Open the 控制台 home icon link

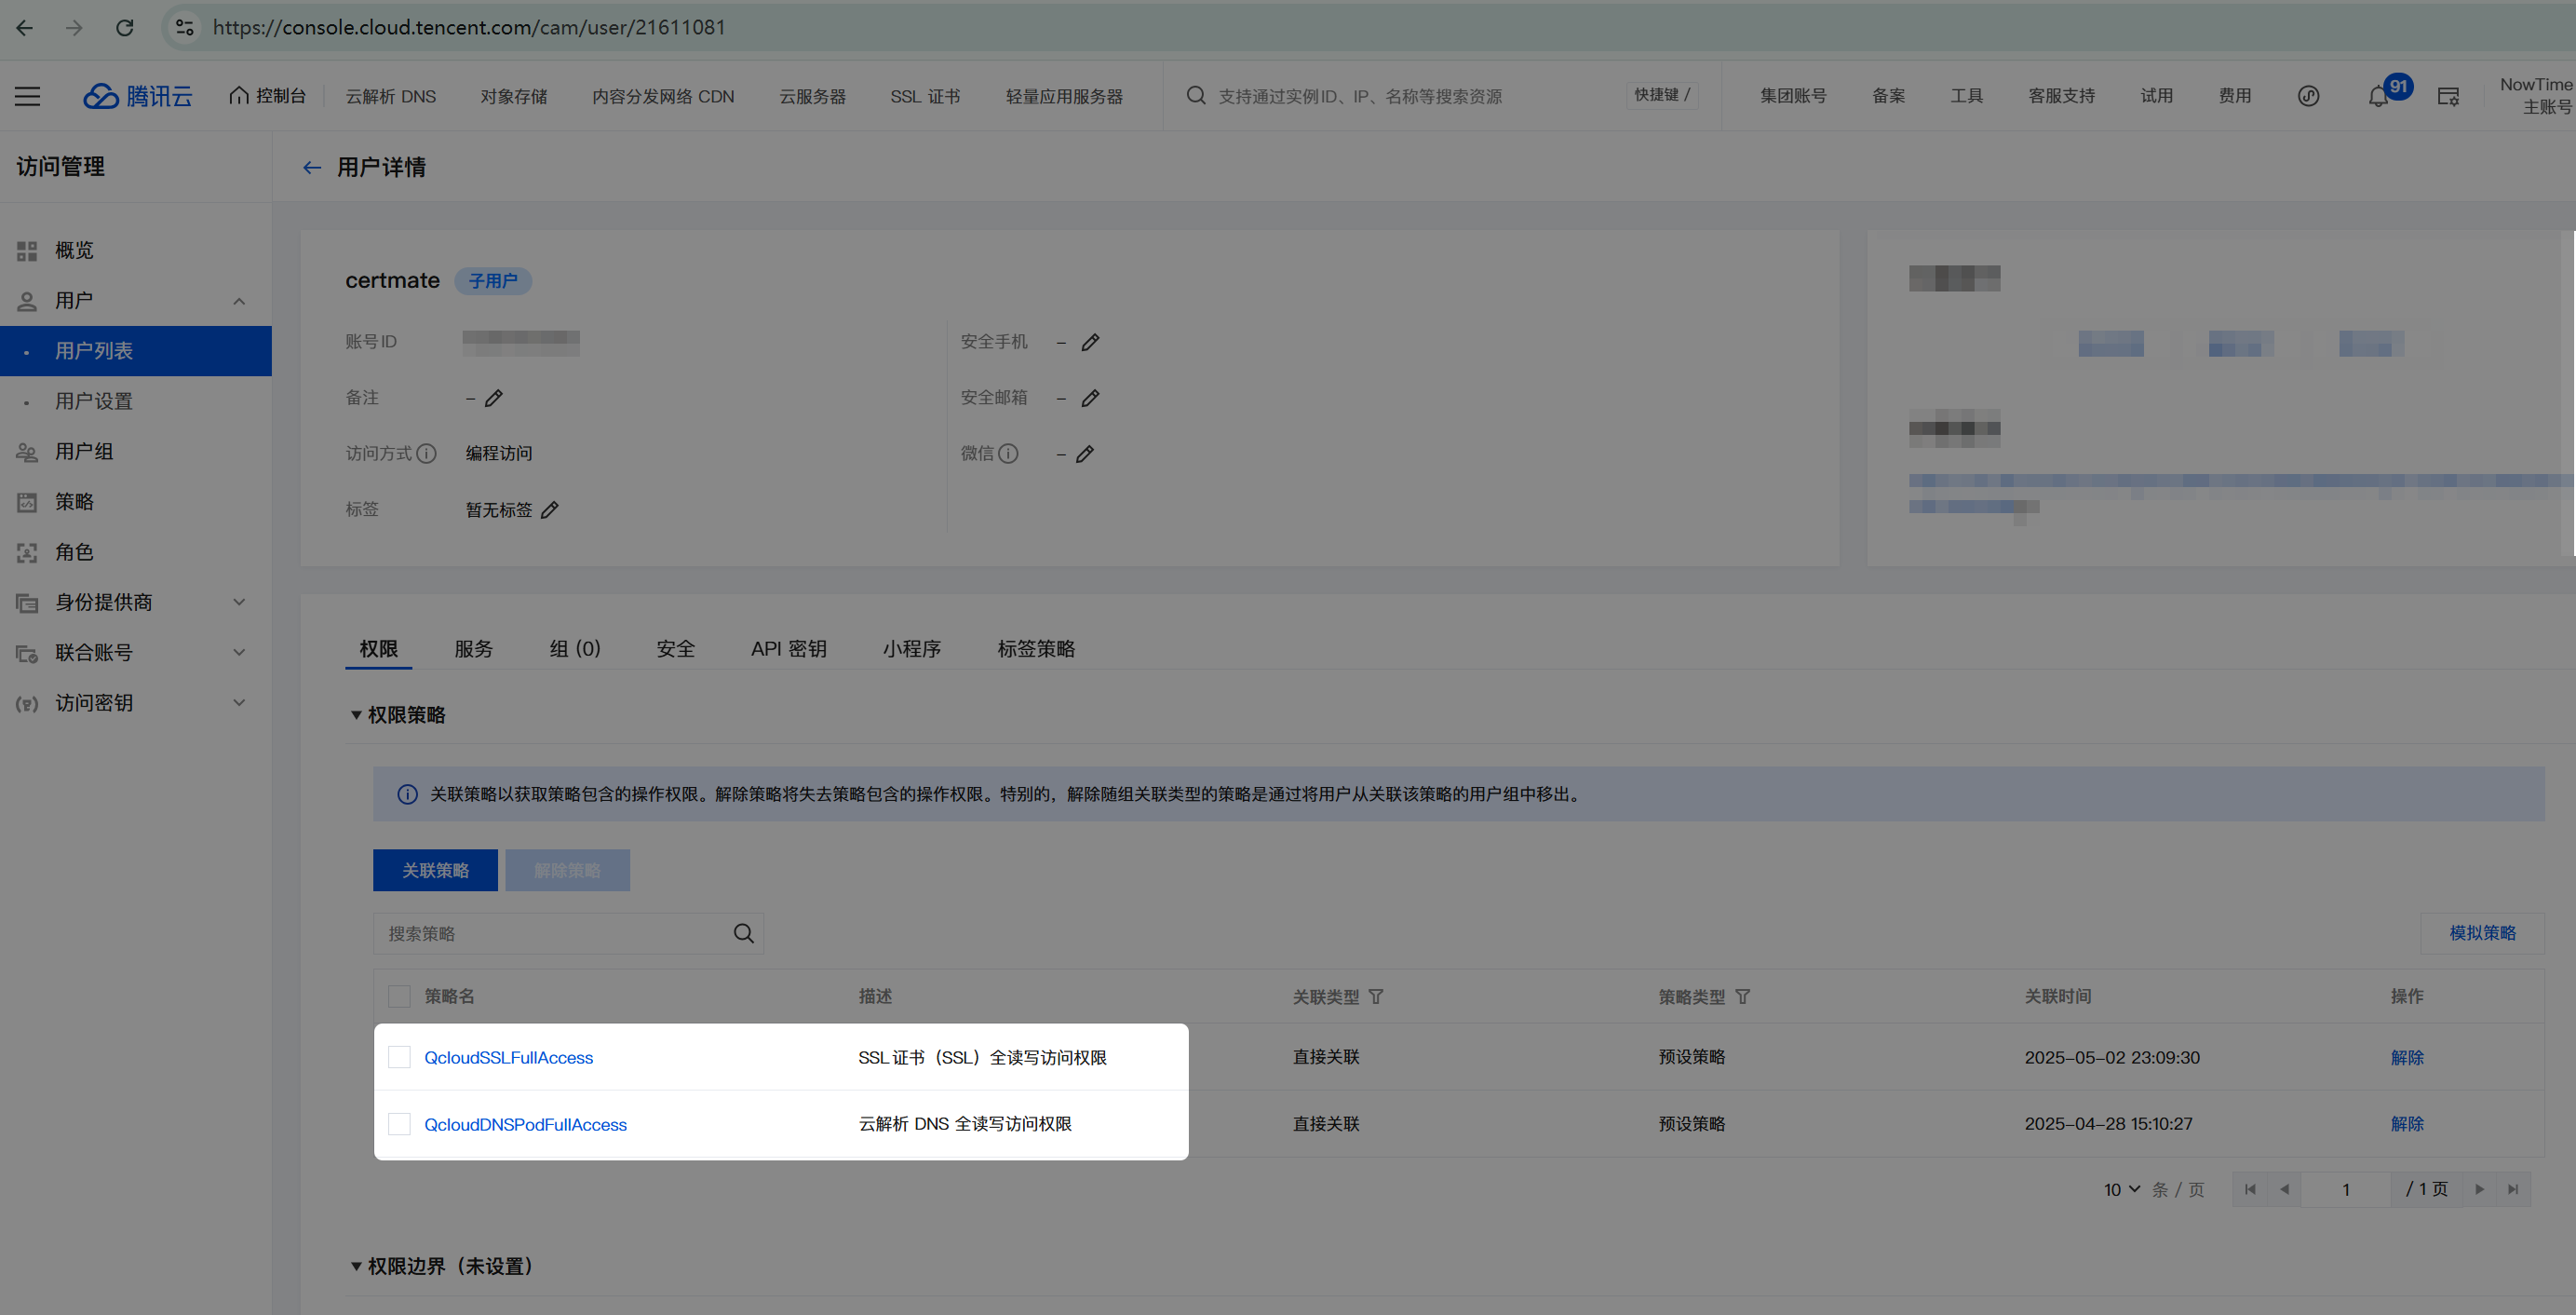point(267,96)
